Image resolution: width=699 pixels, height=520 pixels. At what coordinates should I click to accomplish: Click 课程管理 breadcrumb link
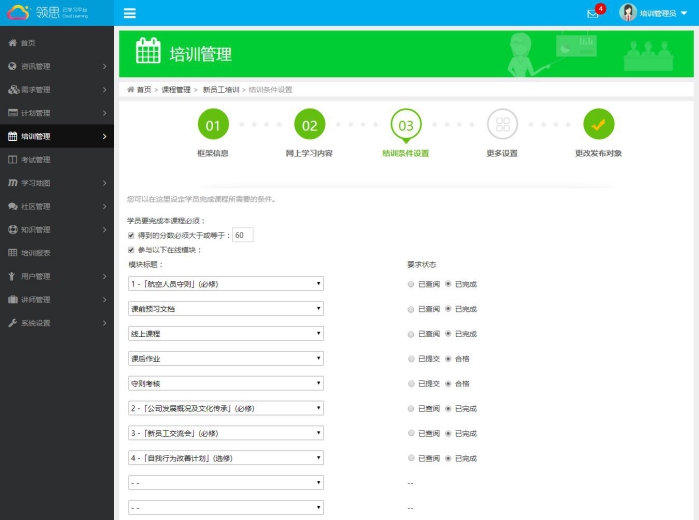176,90
